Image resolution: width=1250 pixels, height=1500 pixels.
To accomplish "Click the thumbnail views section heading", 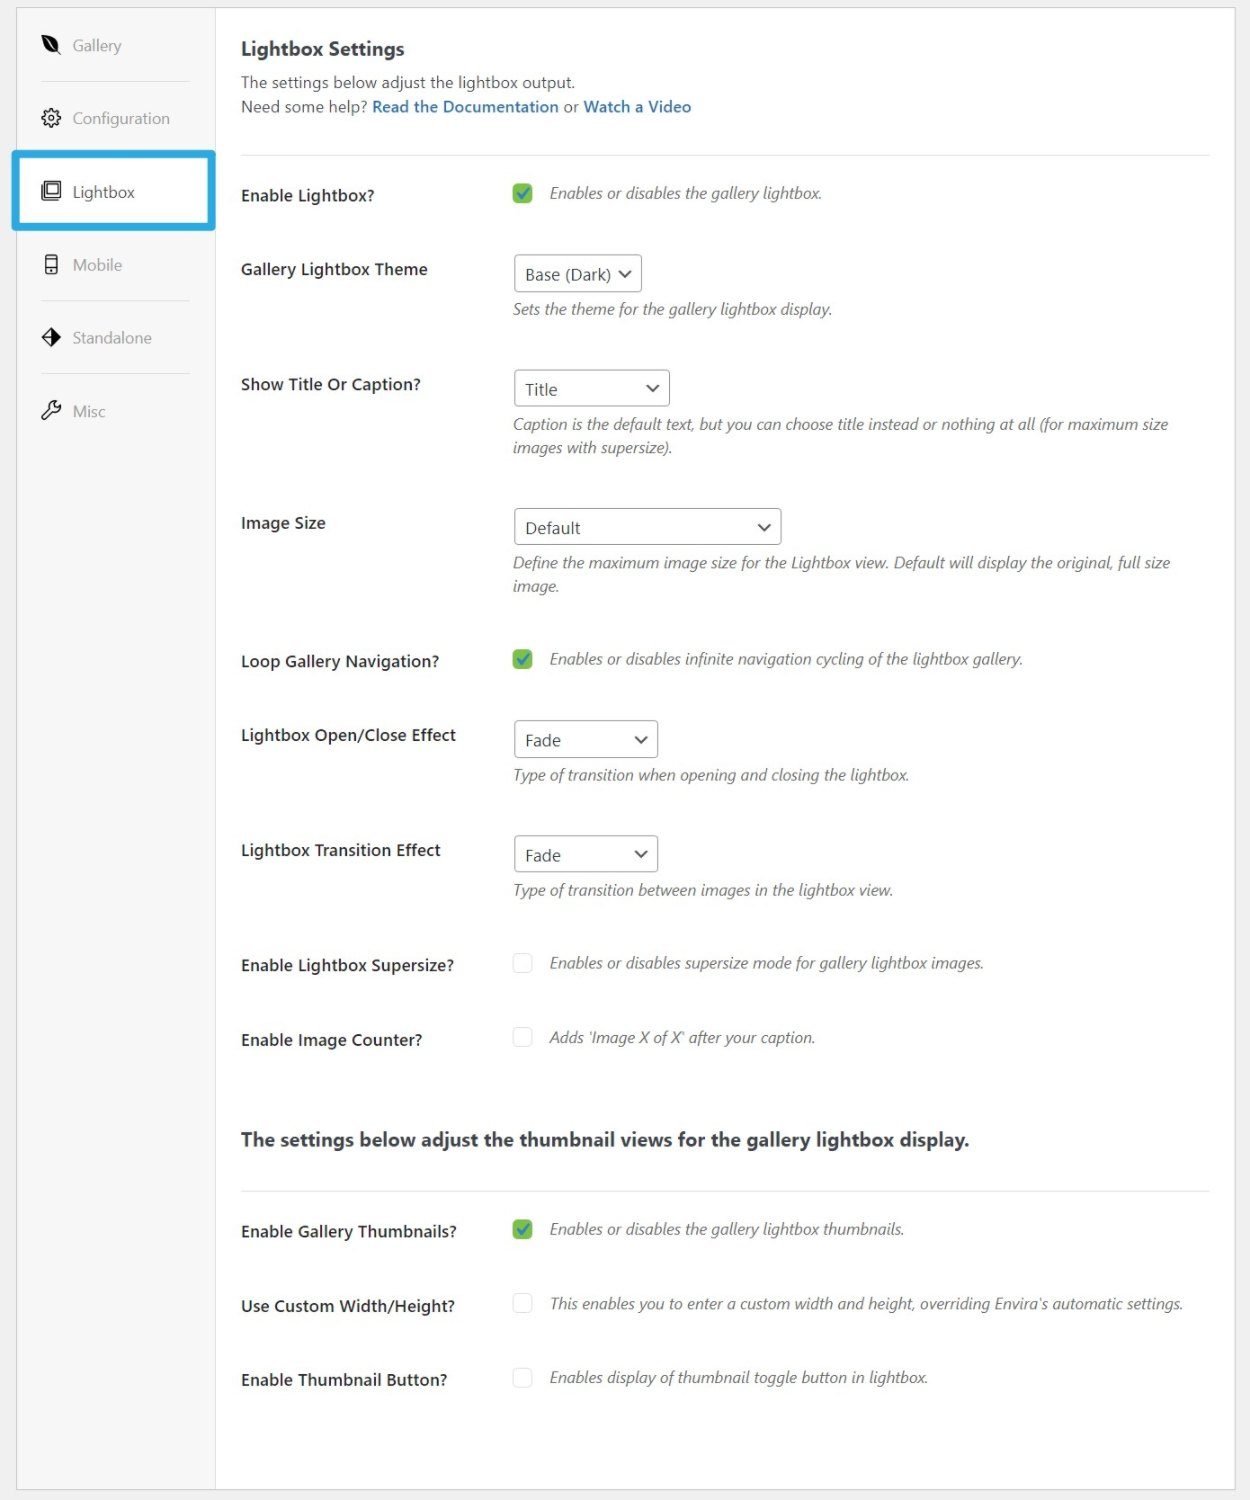I will (605, 1140).
